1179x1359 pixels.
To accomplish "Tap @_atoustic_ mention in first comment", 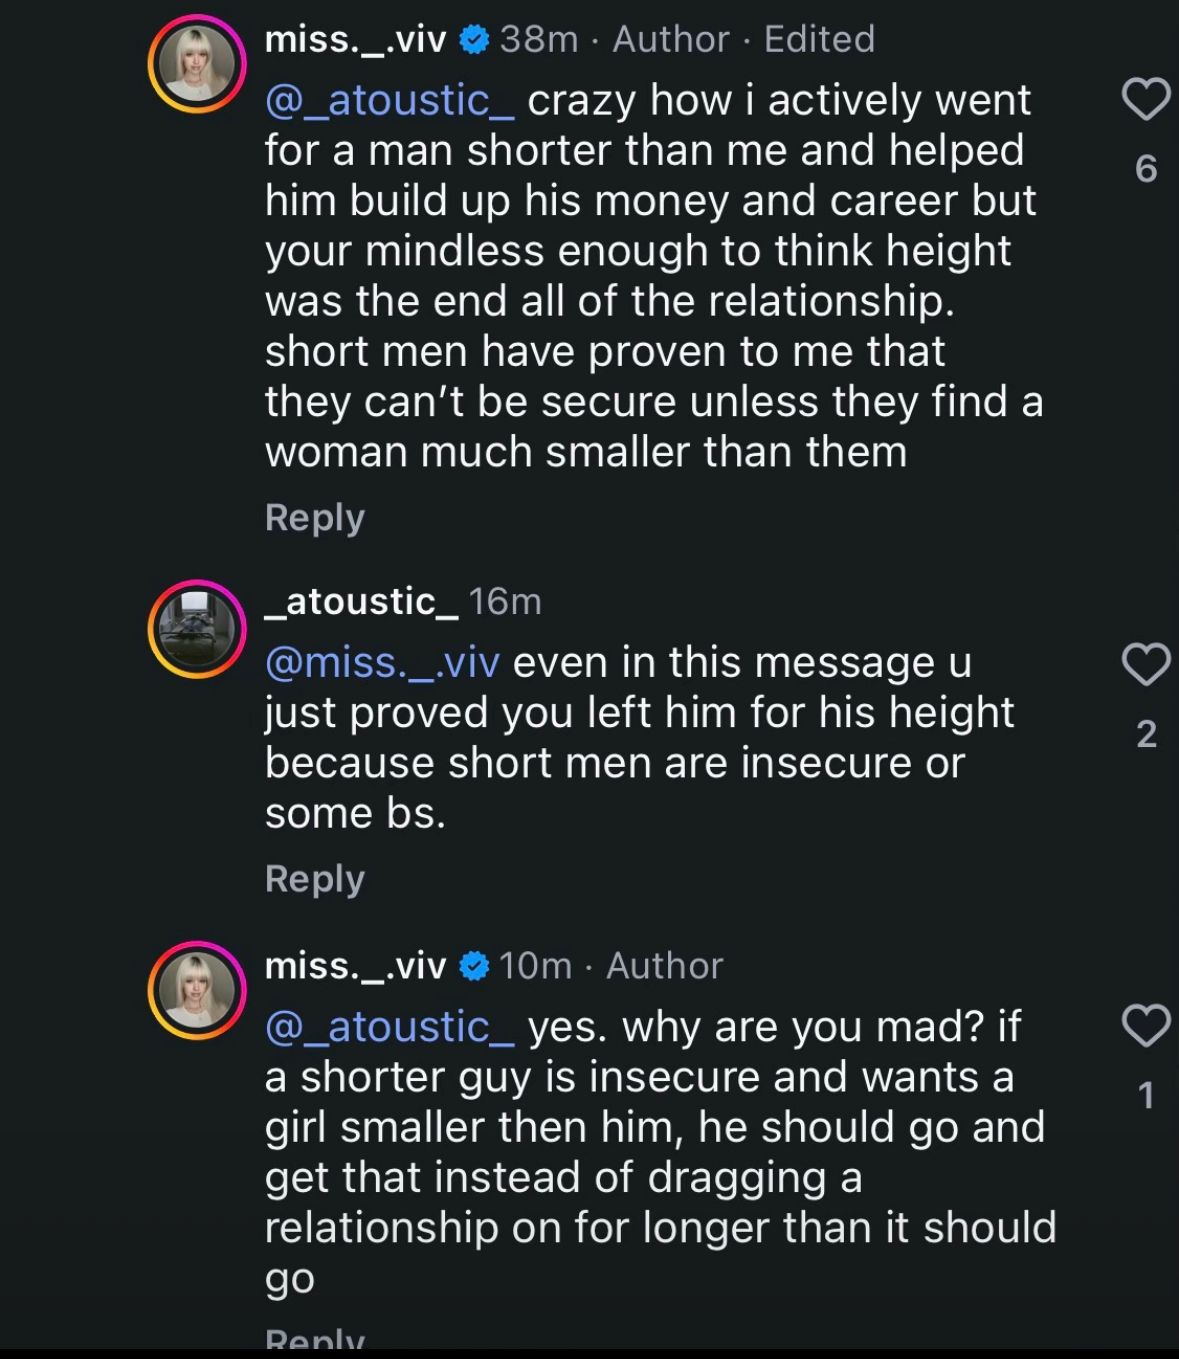I will click(x=390, y=101).
